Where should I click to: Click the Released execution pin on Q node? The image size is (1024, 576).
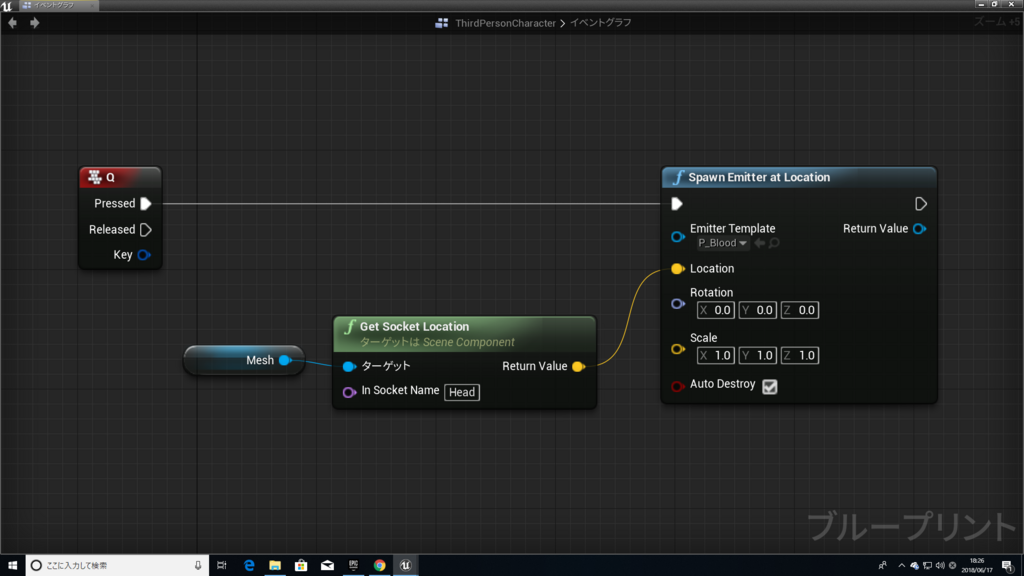click(x=146, y=230)
